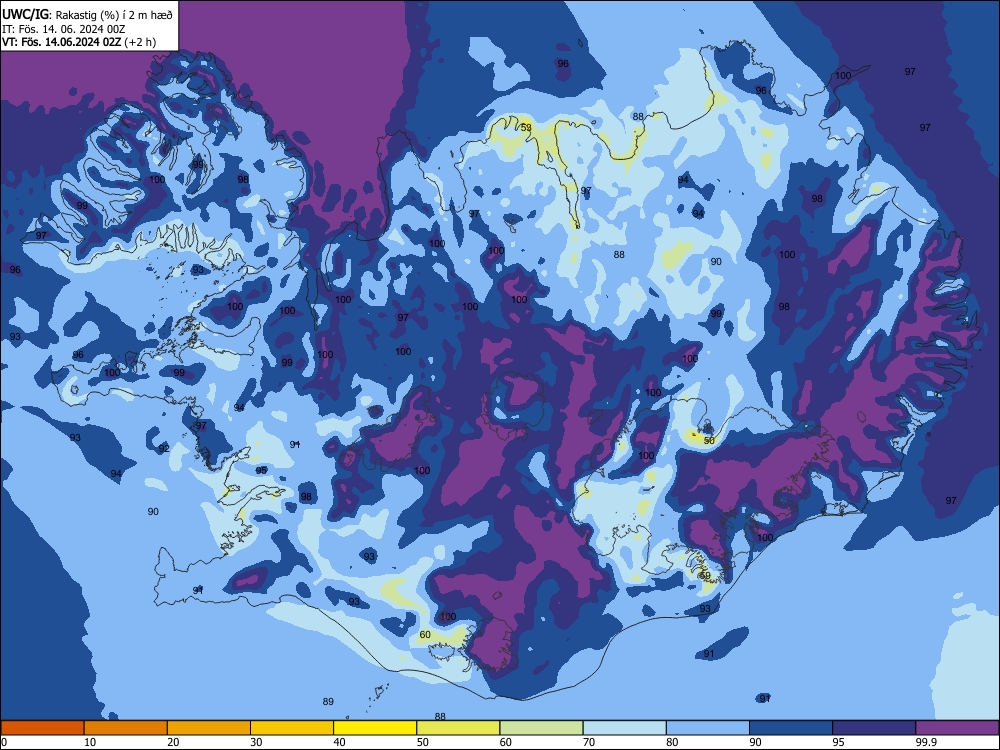
Task: Click the legend tick label '99.9'
Action: point(927,742)
